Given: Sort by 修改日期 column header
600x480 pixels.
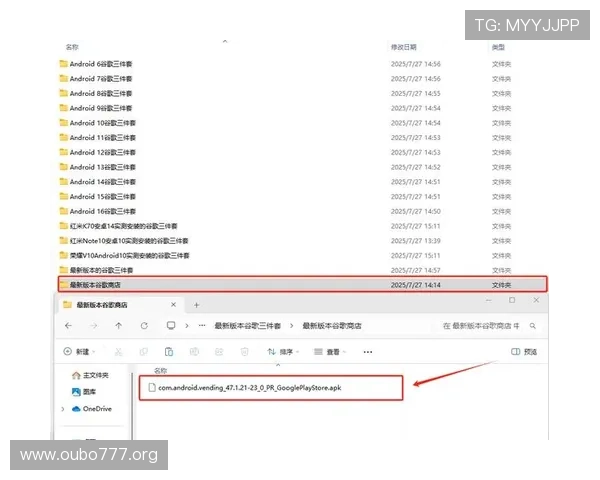Looking at the screenshot, I should [403, 47].
